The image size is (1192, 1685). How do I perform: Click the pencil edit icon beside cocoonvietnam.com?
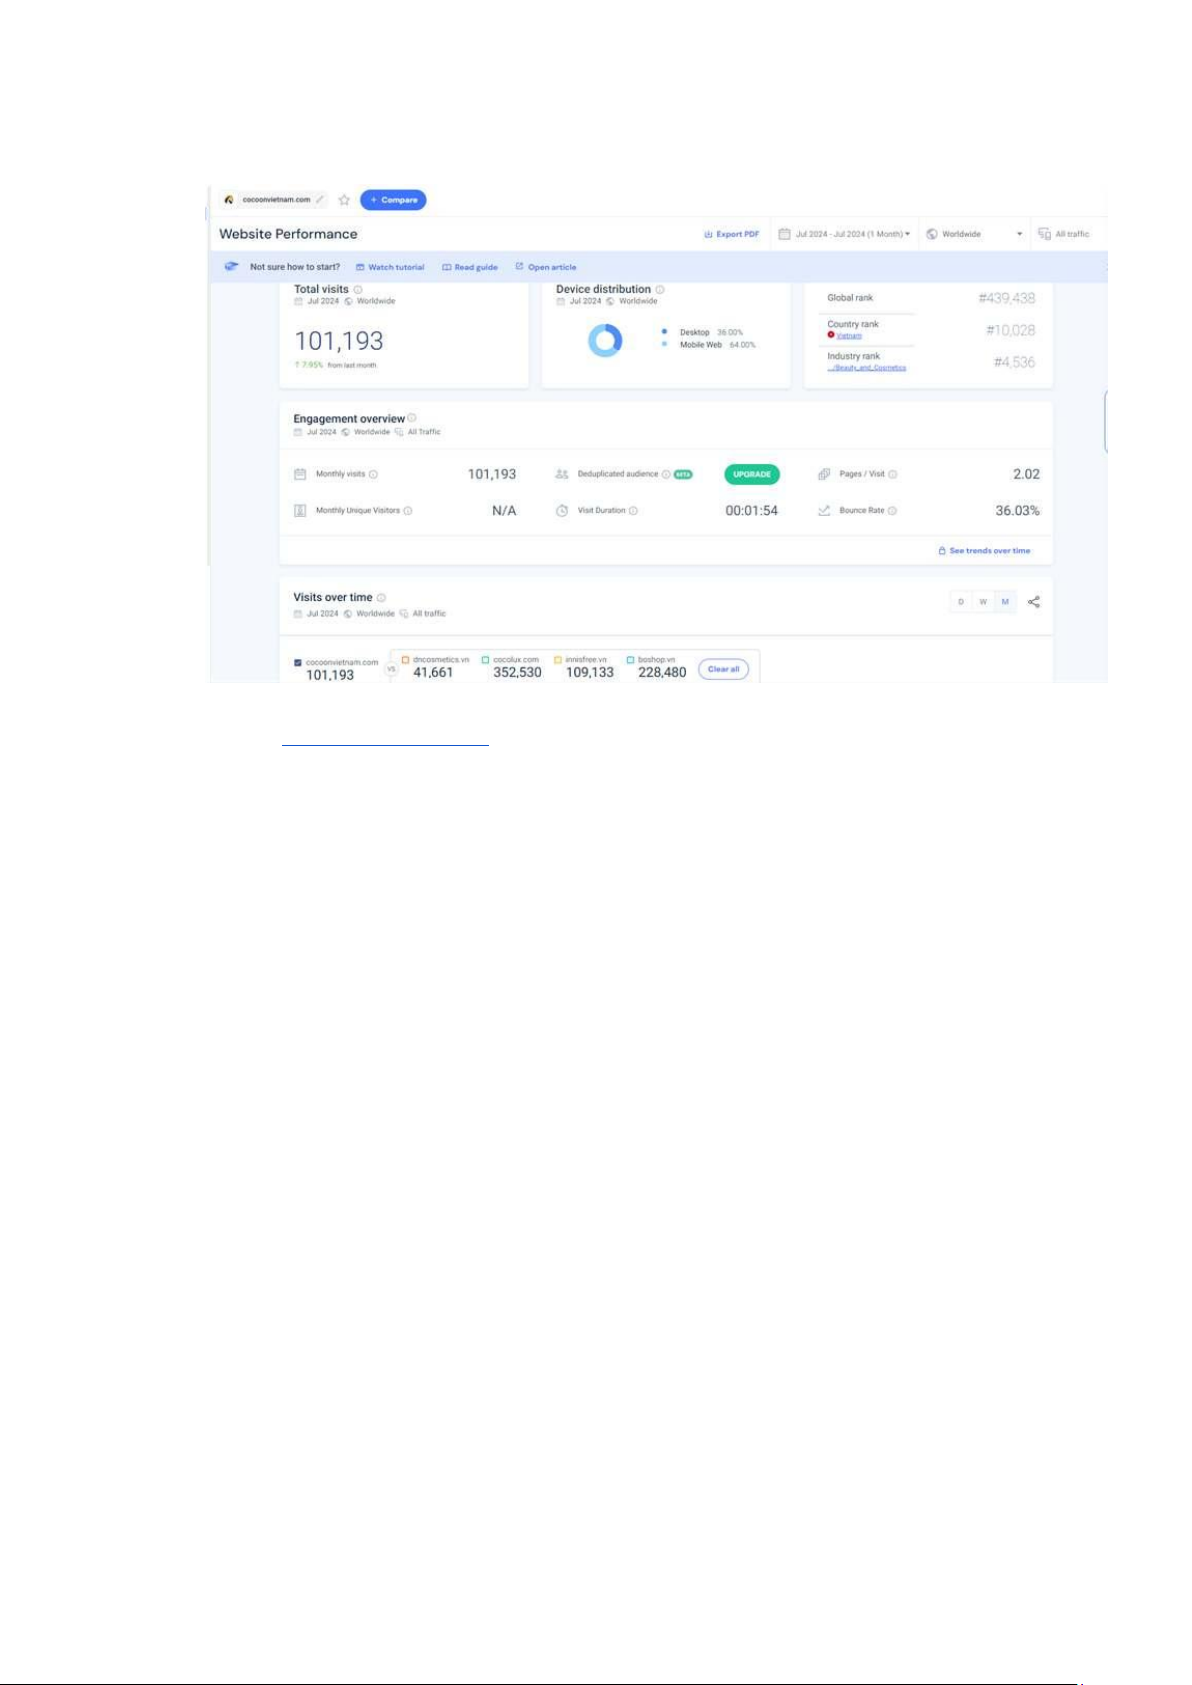(320, 200)
